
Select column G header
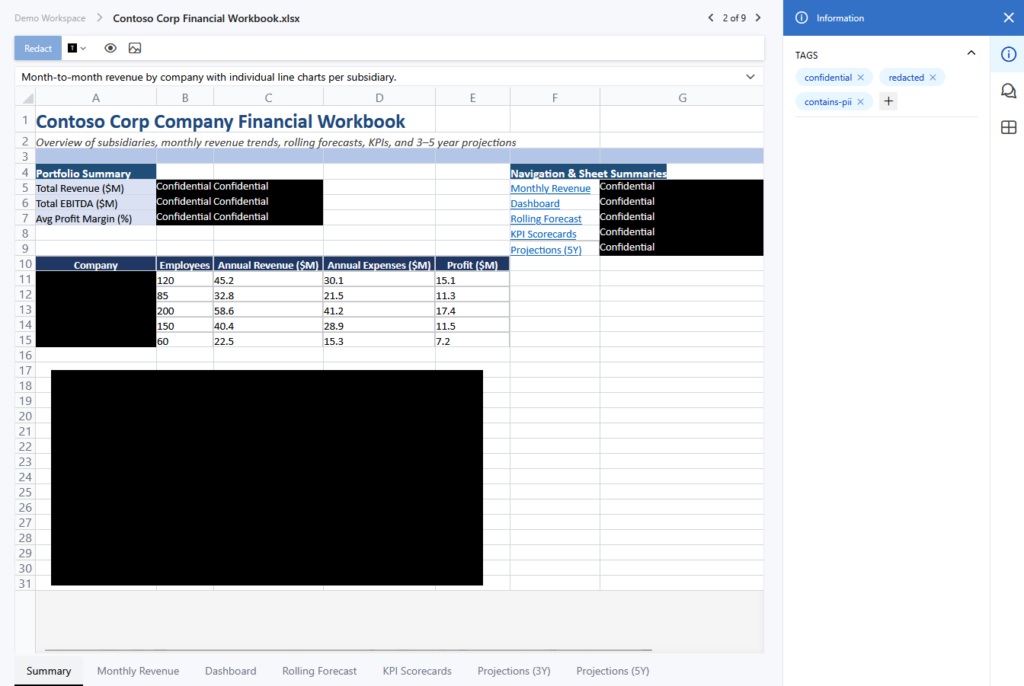tap(682, 98)
